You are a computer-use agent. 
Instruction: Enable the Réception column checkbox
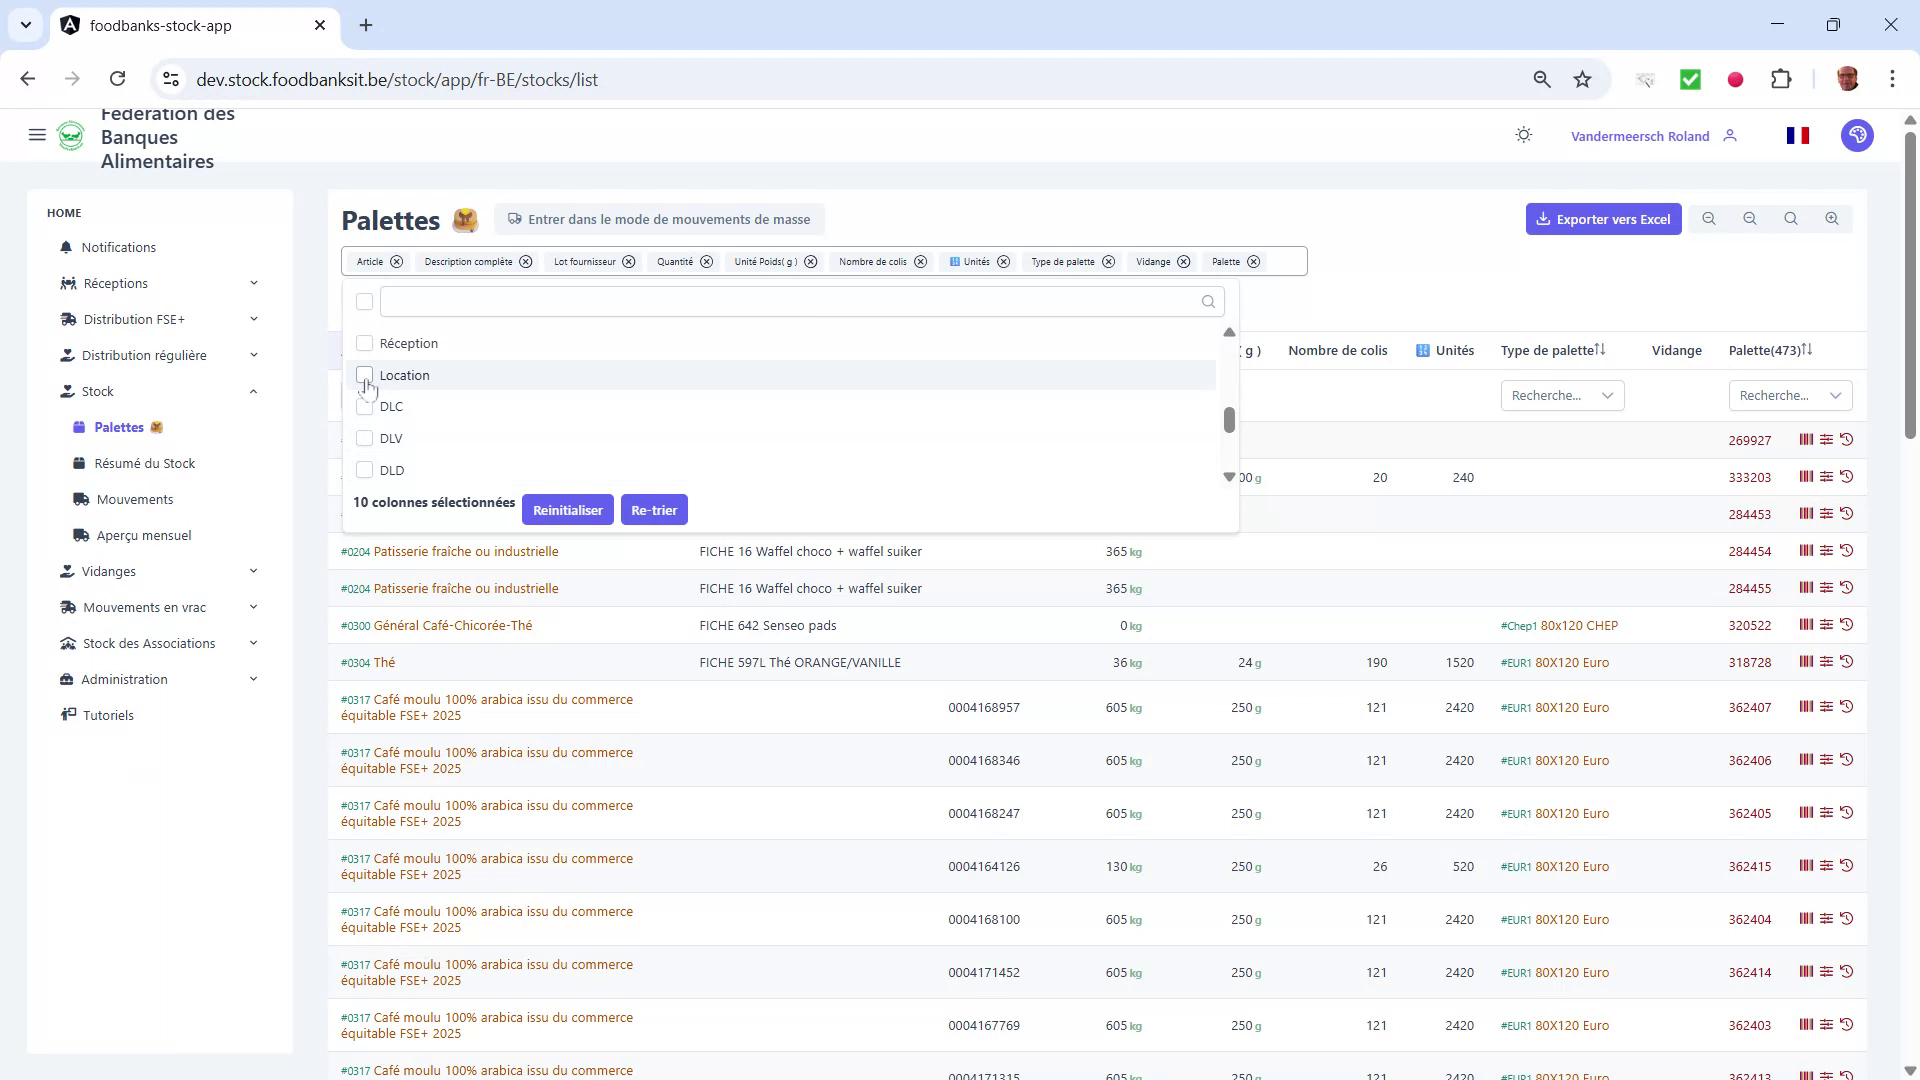364,343
